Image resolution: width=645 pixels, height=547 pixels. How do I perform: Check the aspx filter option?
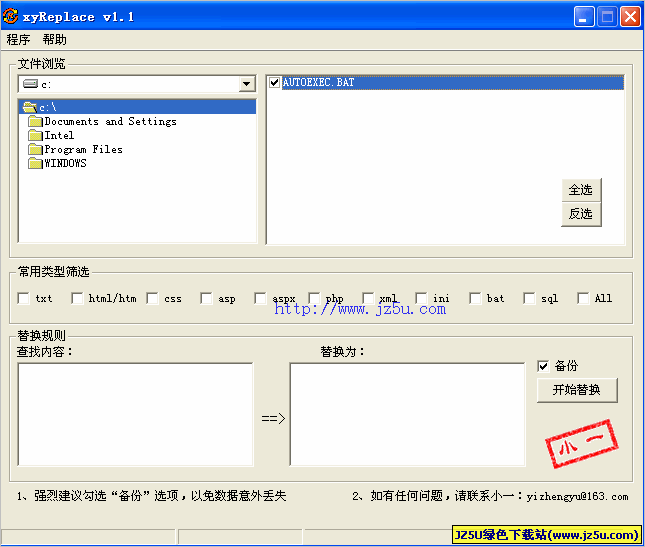(x=260, y=298)
